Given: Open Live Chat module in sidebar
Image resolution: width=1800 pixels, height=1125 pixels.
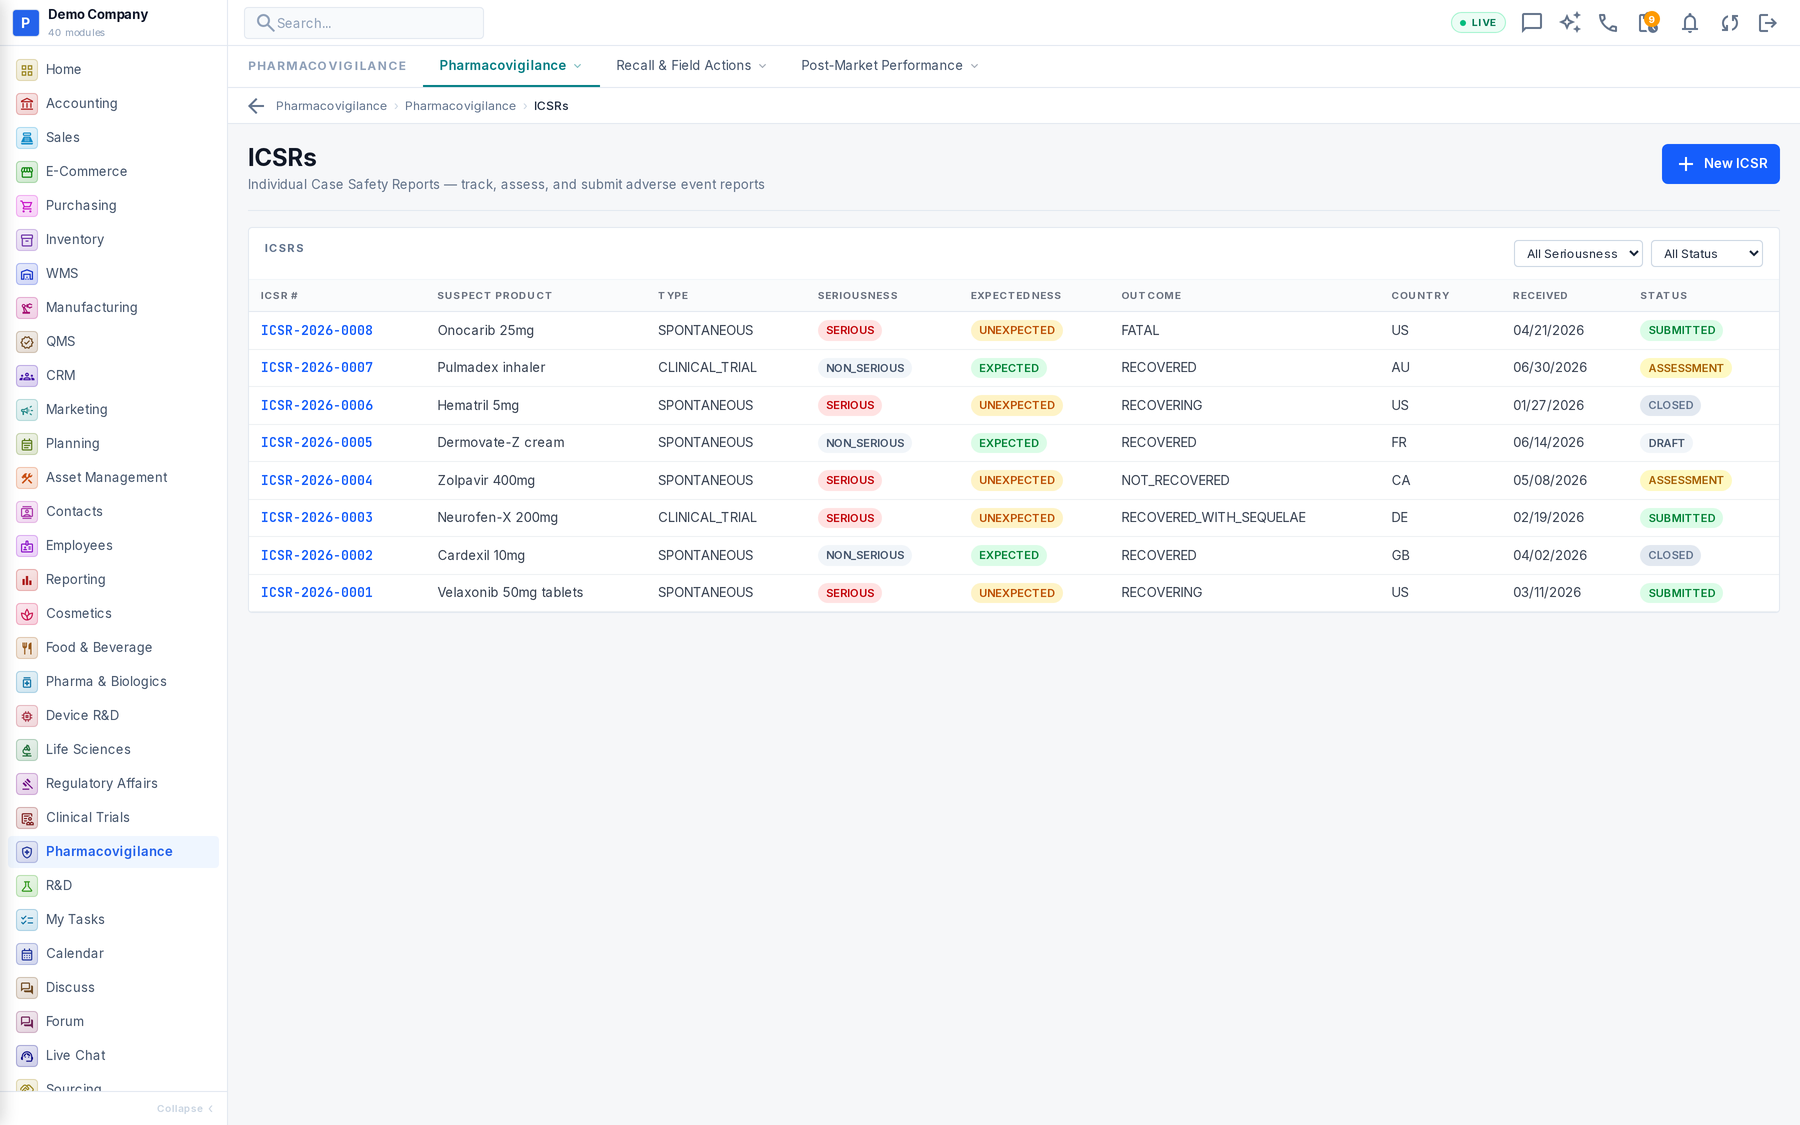Looking at the screenshot, I should coord(113,1055).
